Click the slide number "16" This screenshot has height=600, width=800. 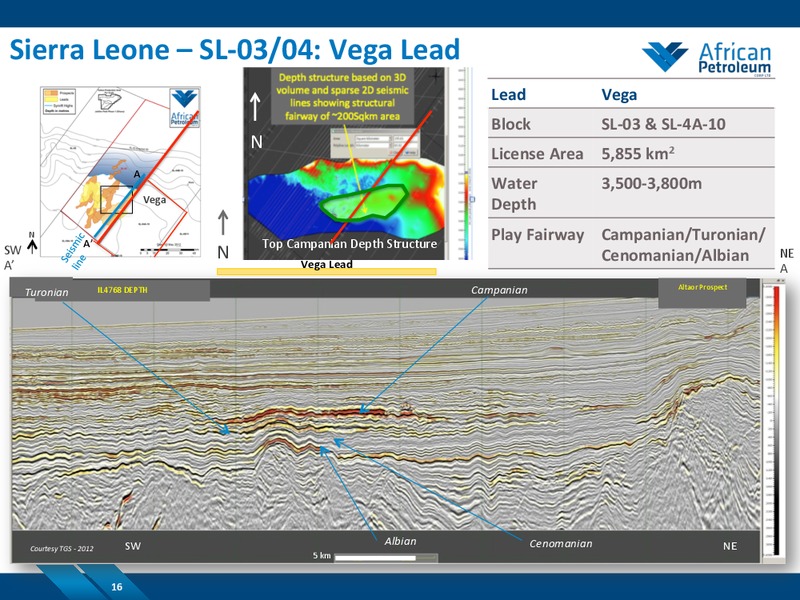tap(117, 587)
